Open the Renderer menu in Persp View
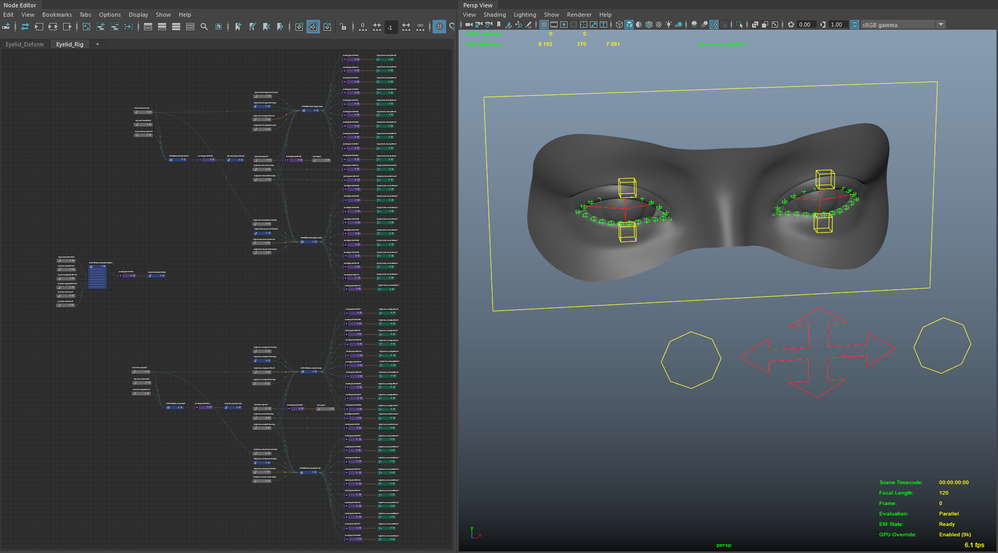The width and height of the screenshot is (998, 553). pyautogui.click(x=579, y=15)
